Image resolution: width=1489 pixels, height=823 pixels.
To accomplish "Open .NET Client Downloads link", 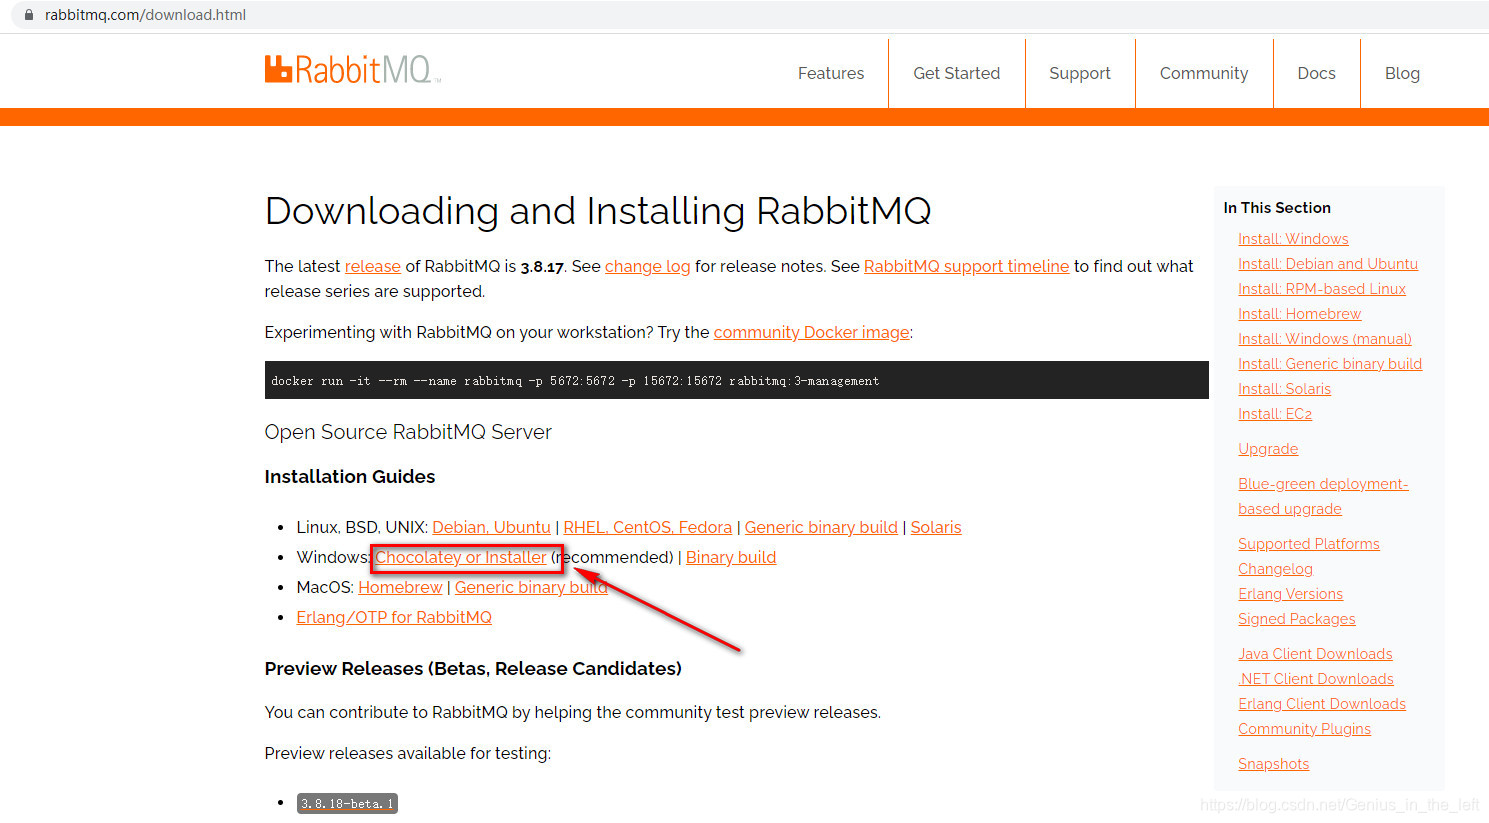I will click(x=1316, y=679).
